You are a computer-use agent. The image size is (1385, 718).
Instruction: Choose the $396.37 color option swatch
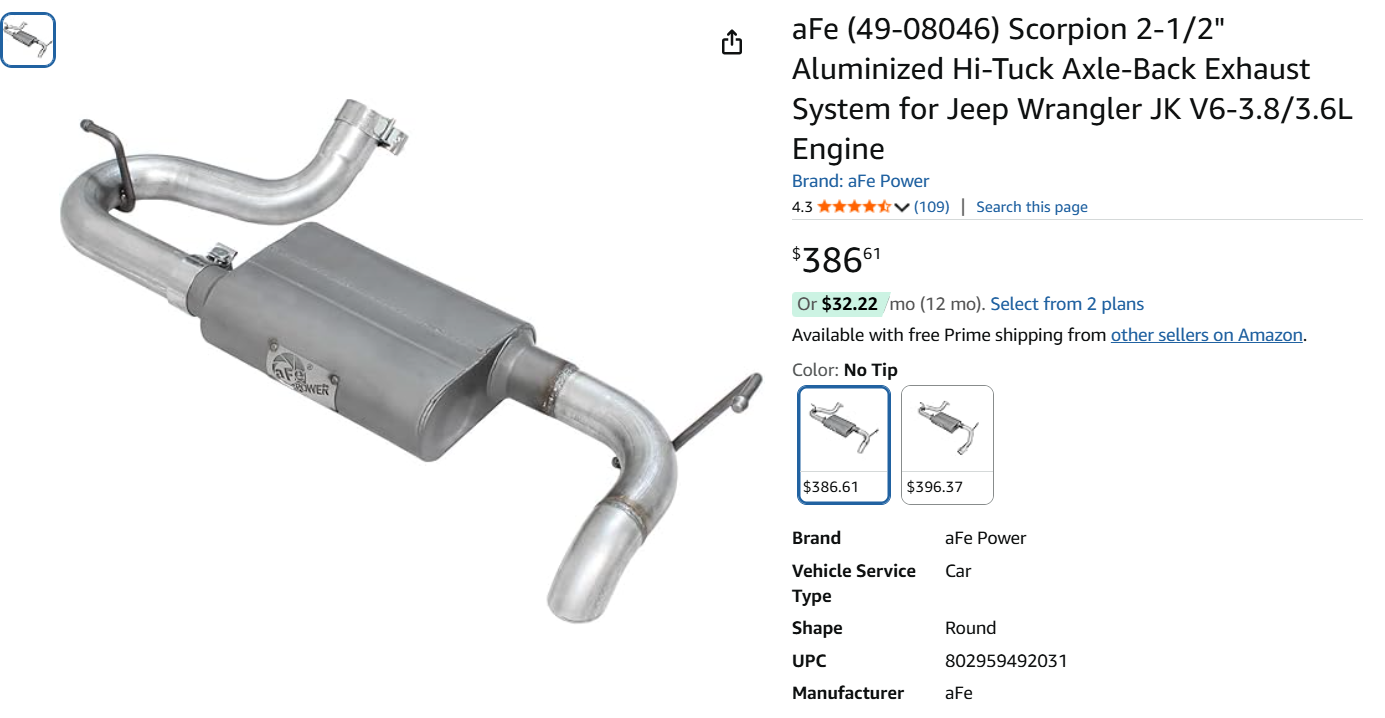(947, 445)
